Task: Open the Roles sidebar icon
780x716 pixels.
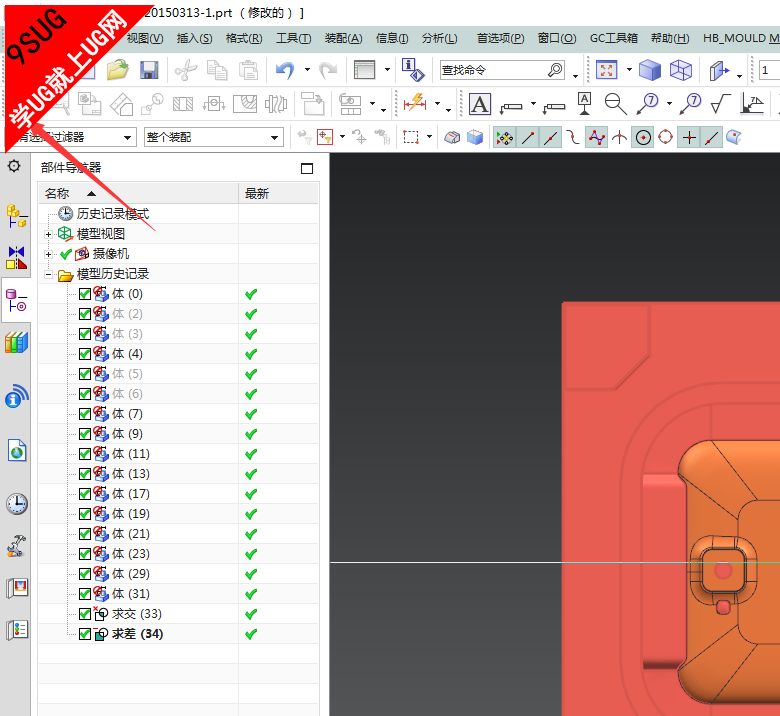Action: pyautogui.click(x=16, y=546)
